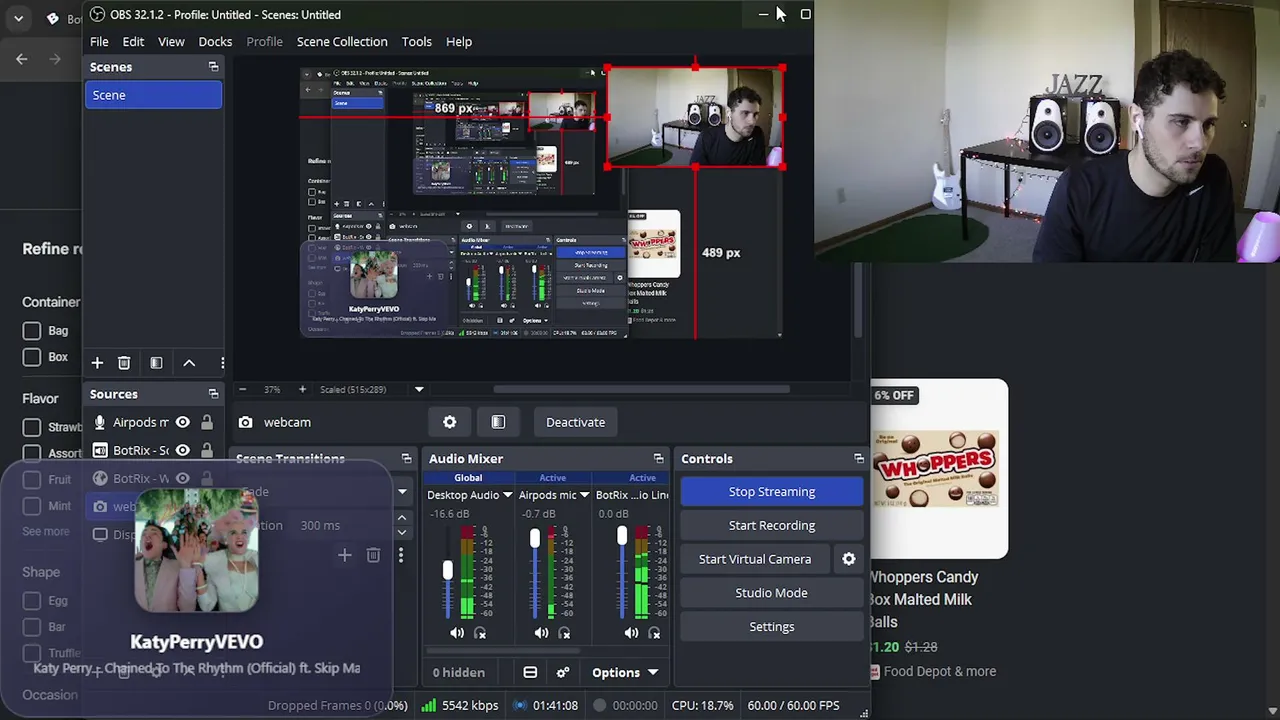Open filters for the webcam source

tap(498, 422)
